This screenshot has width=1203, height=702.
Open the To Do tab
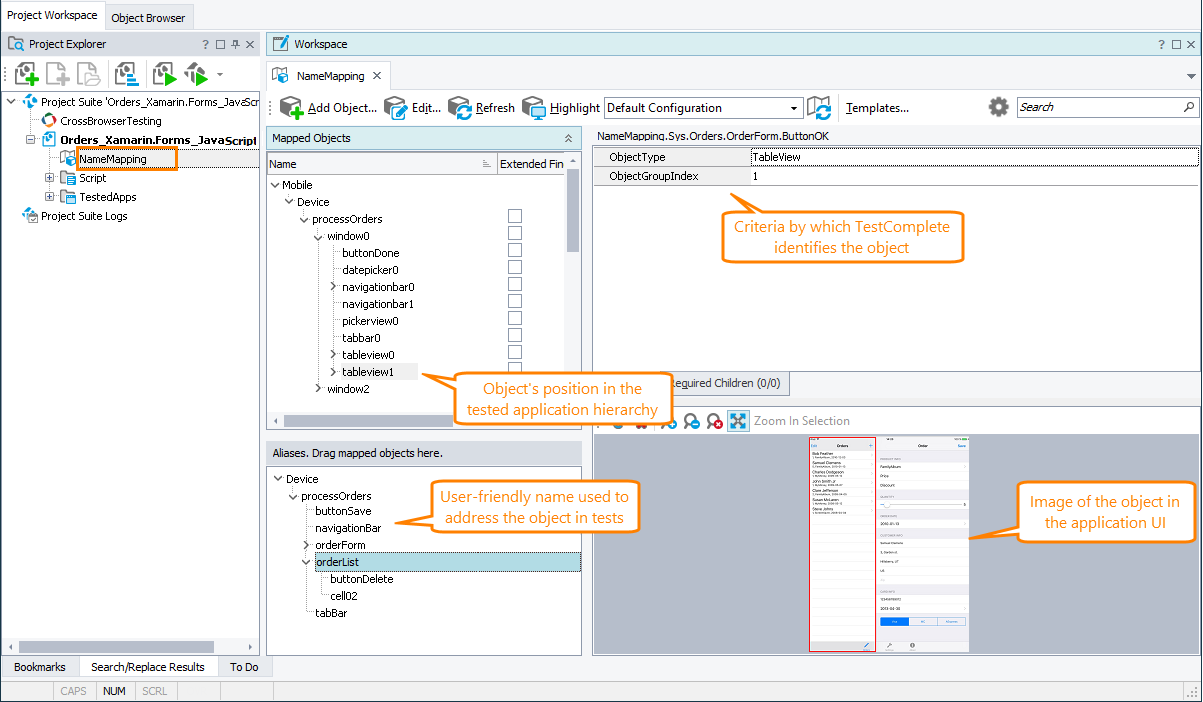244,667
